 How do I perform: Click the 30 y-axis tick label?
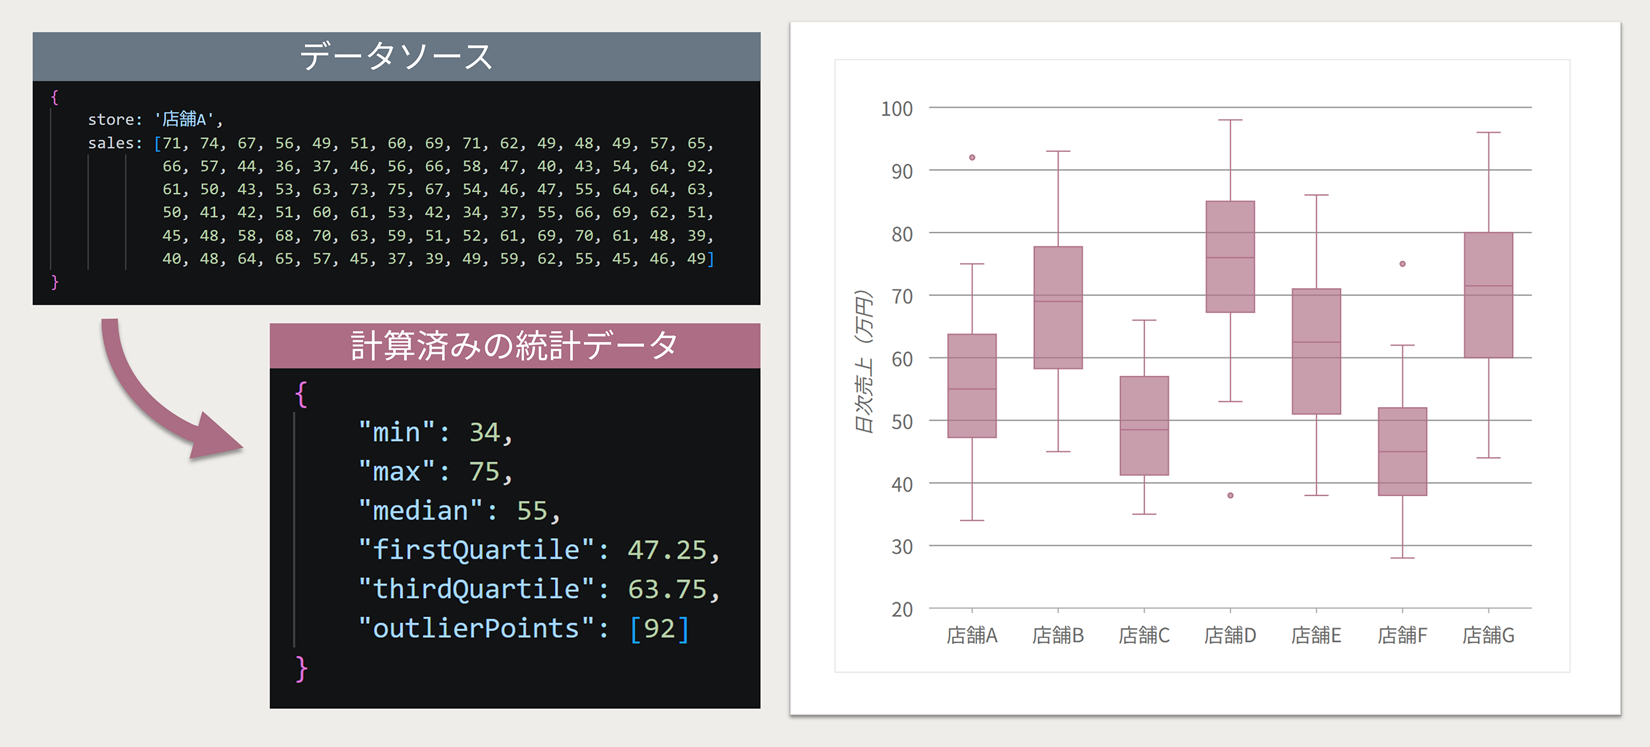click(x=902, y=547)
